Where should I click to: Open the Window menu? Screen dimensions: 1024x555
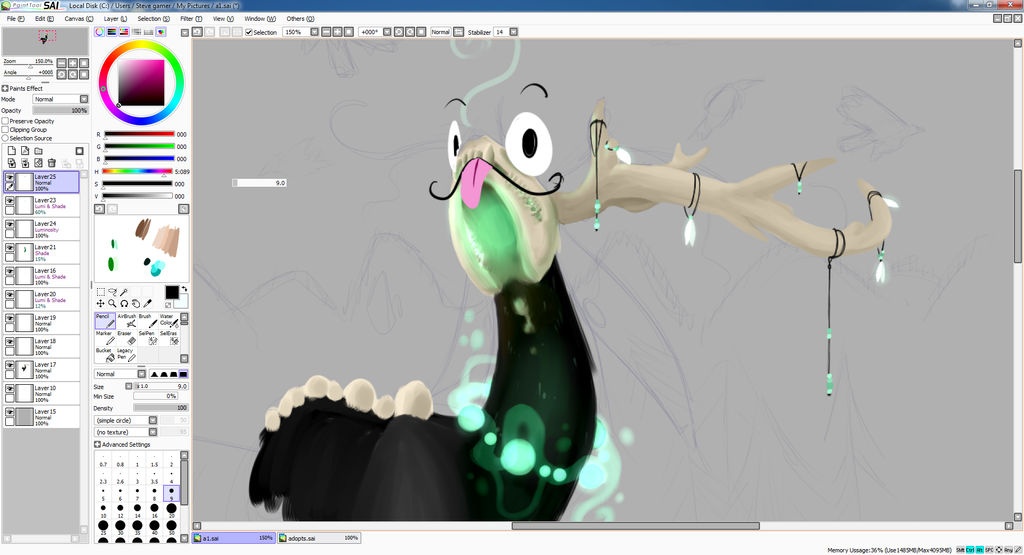[260, 19]
